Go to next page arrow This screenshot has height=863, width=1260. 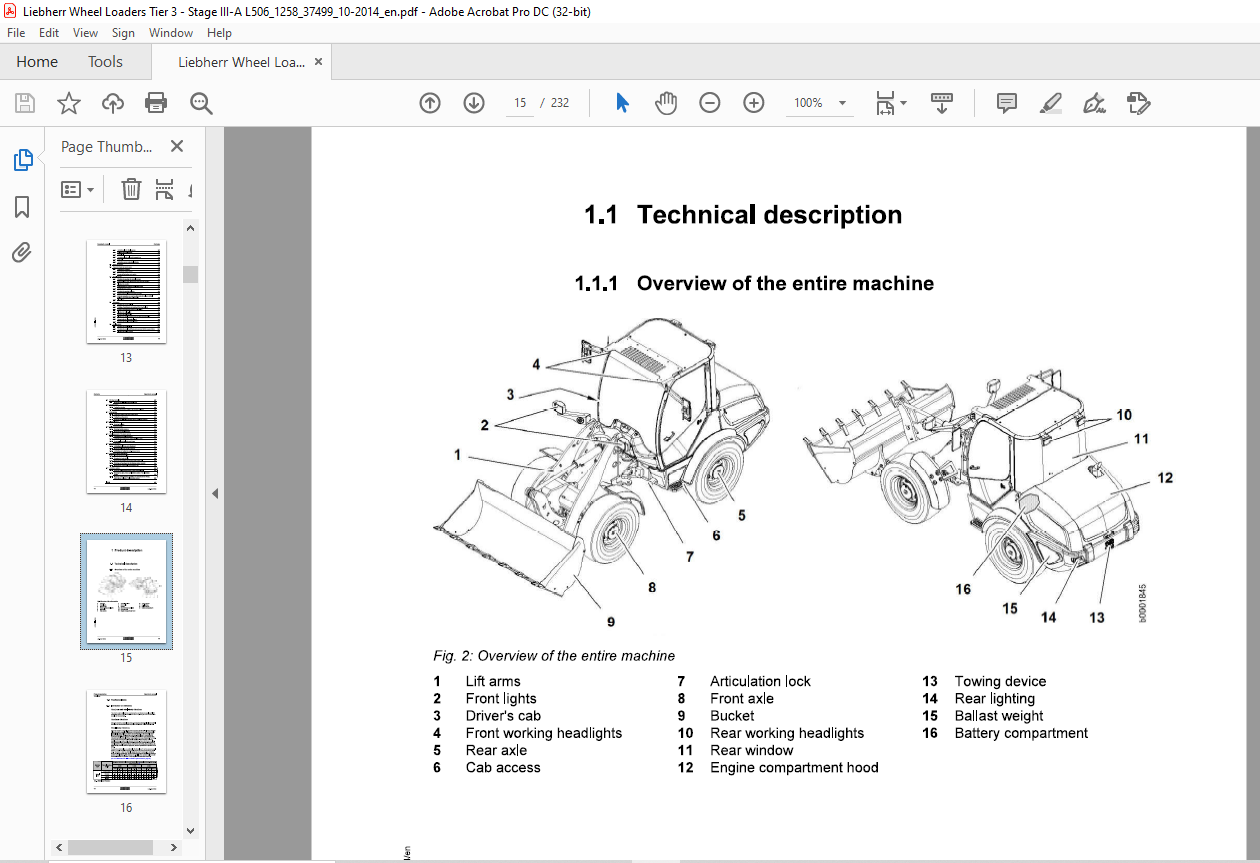click(474, 103)
